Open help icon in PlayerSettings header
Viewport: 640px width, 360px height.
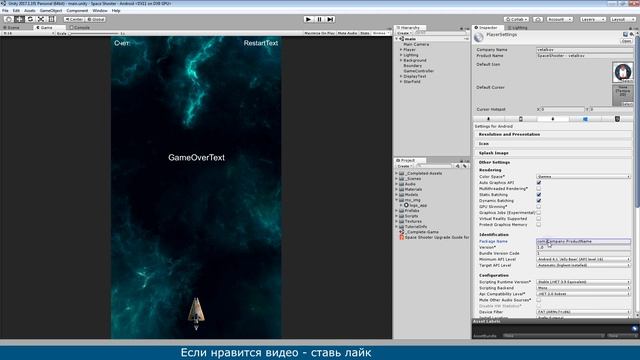pos(625,34)
